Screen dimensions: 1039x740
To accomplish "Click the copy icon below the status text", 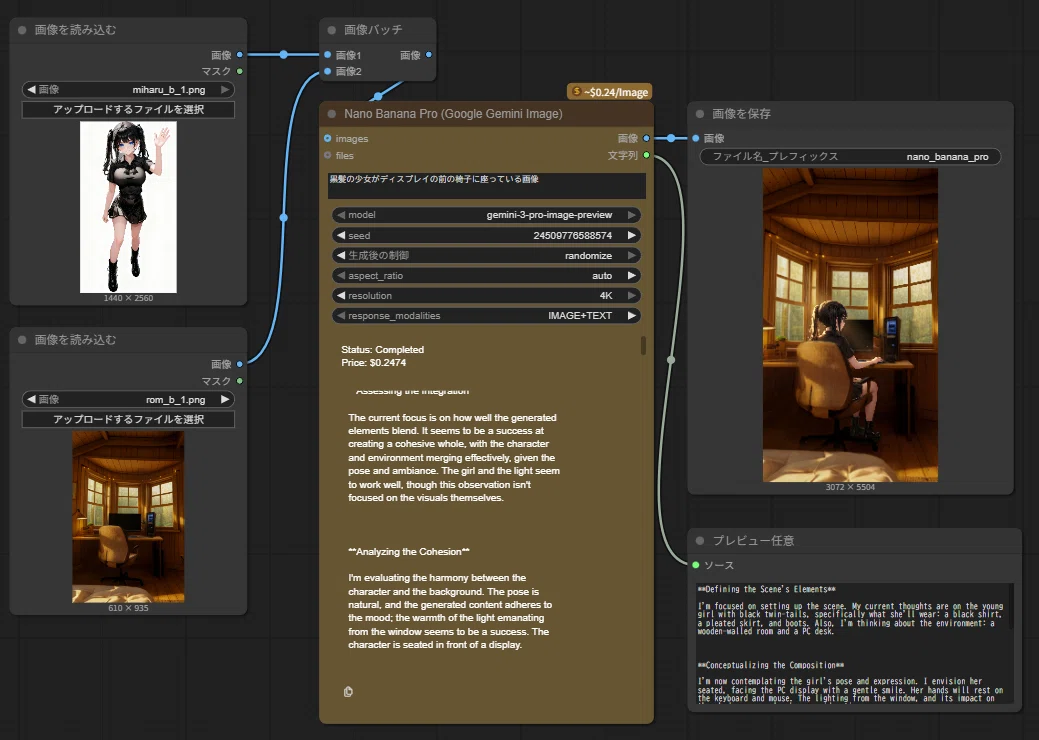I will click(x=348, y=692).
